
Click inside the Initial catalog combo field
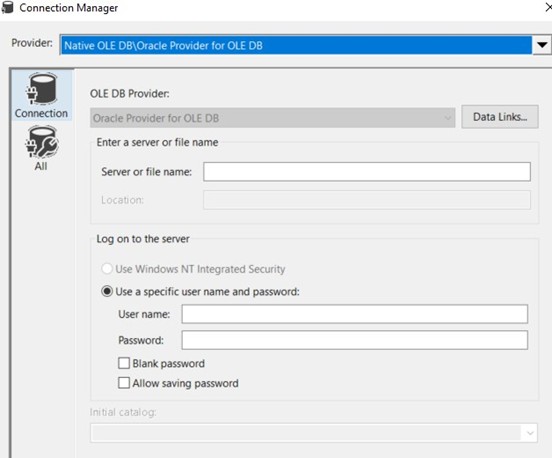tap(306, 433)
